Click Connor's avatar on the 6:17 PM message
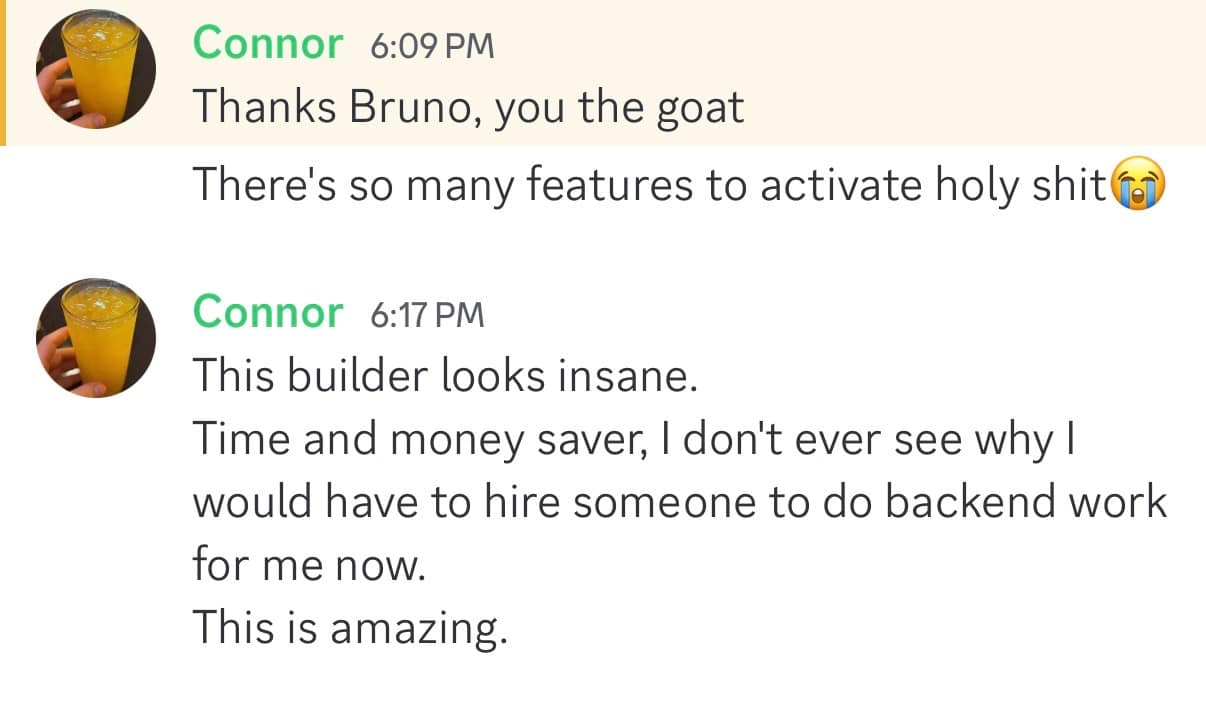This screenshot has height=703, width=1206. tap(97, 337)
